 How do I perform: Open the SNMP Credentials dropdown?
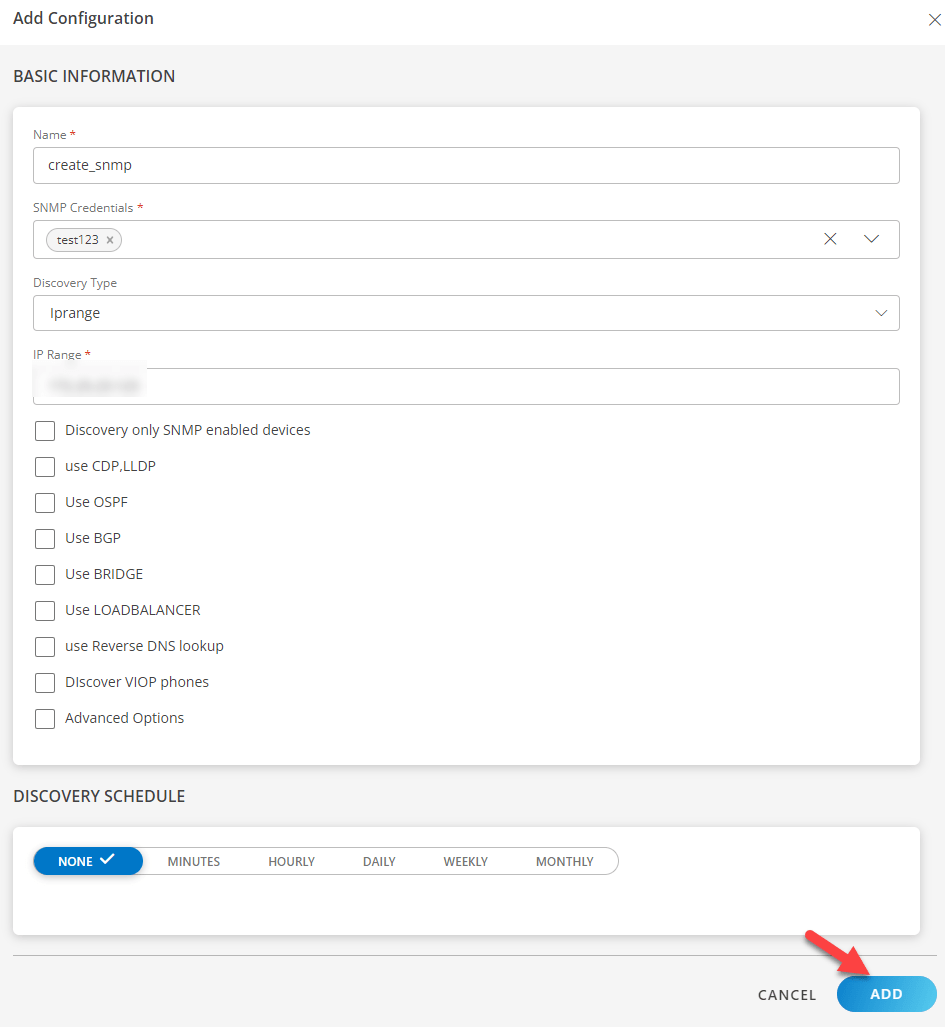pyautogui.click(x=871, y=239)
